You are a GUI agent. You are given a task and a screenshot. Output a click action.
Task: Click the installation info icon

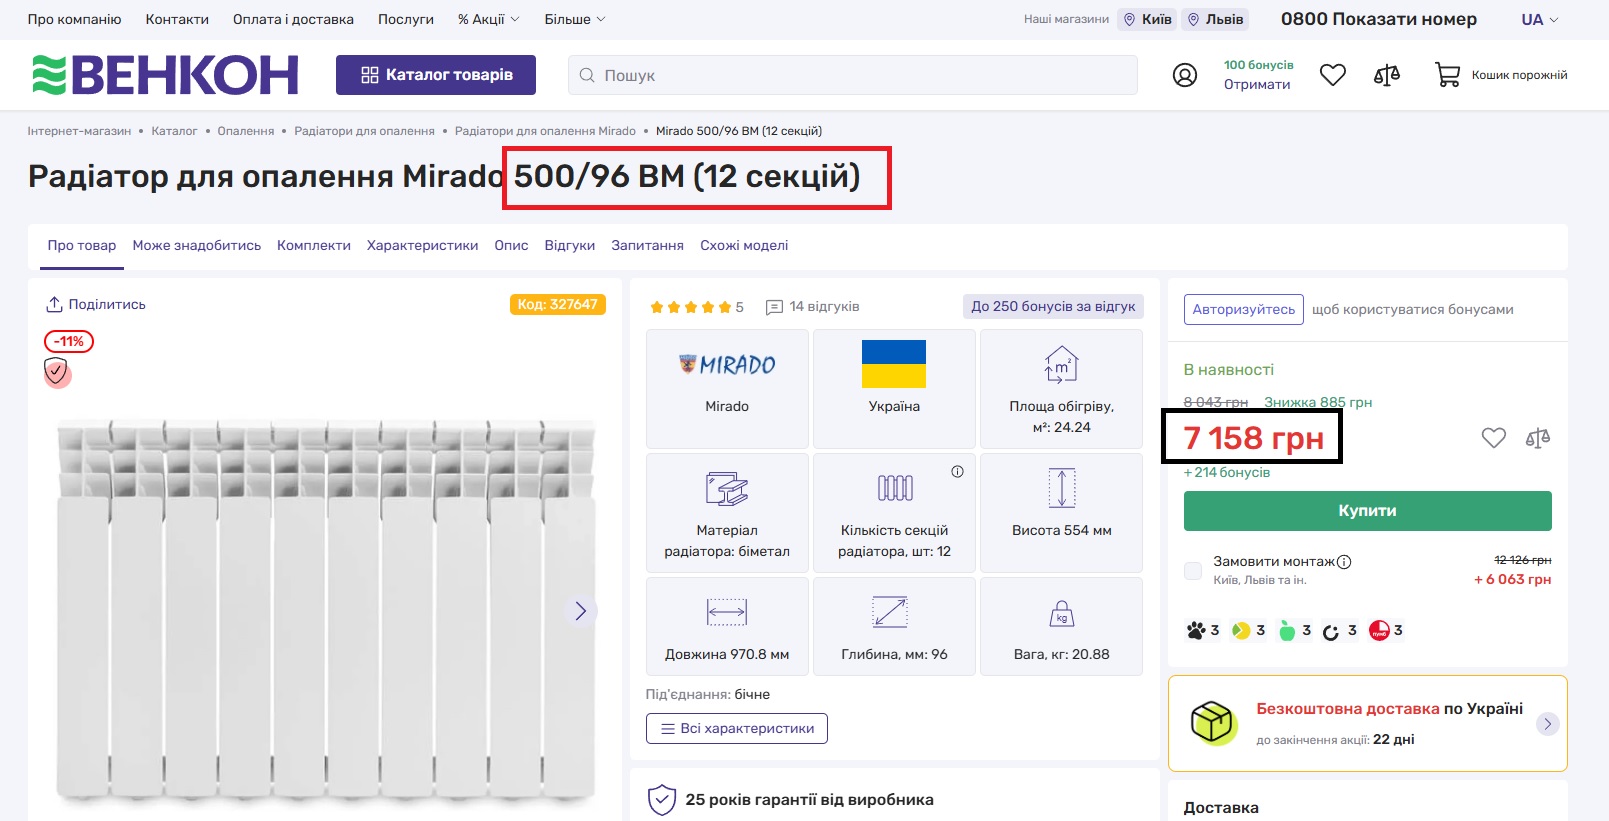tap(1344, 562)
